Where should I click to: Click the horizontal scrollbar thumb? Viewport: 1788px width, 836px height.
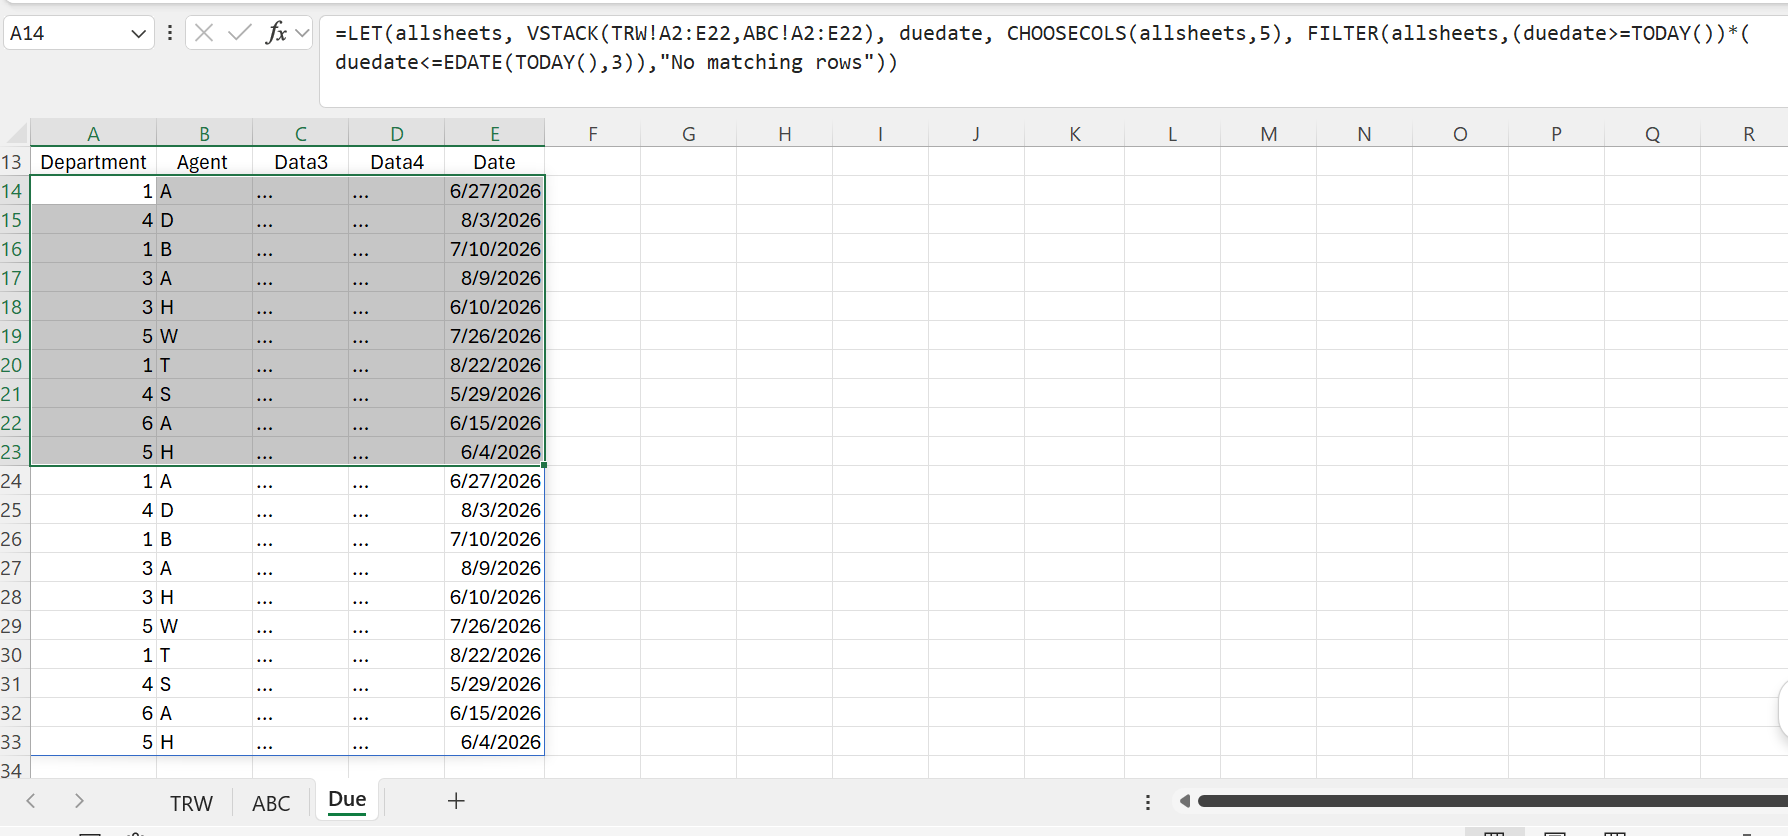(x=1492, y=801)
